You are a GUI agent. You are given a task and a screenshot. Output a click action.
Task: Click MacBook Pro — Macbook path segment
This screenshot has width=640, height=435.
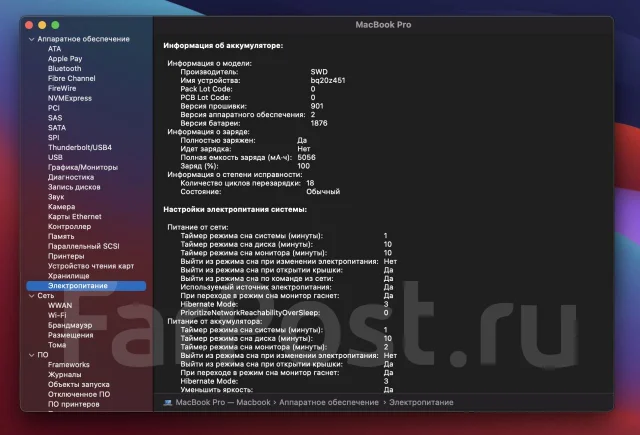(223, 402)
